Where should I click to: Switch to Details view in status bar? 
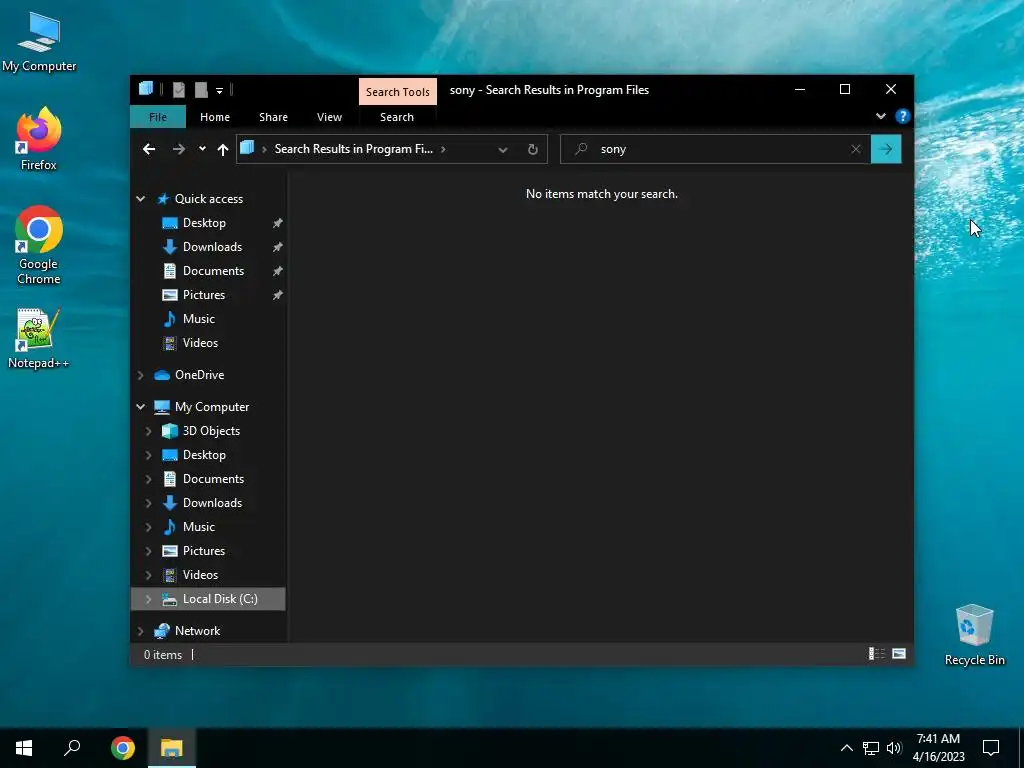(876, 654)
